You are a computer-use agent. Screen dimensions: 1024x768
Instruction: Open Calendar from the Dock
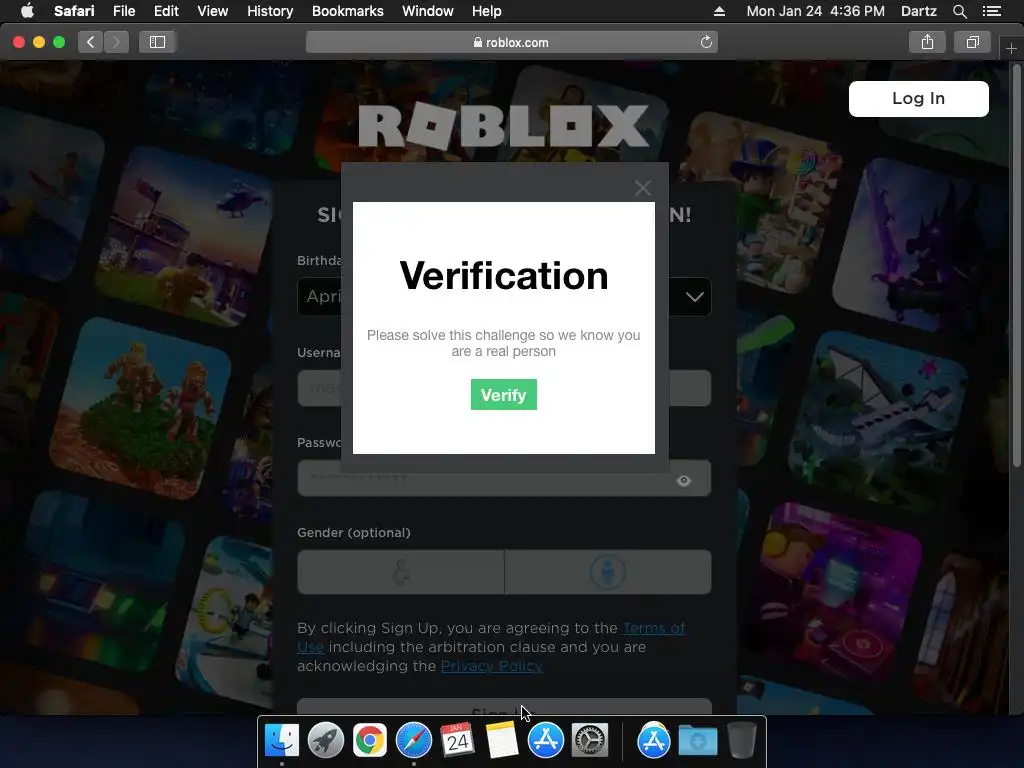pyautogui.click(x=457, y=741)
